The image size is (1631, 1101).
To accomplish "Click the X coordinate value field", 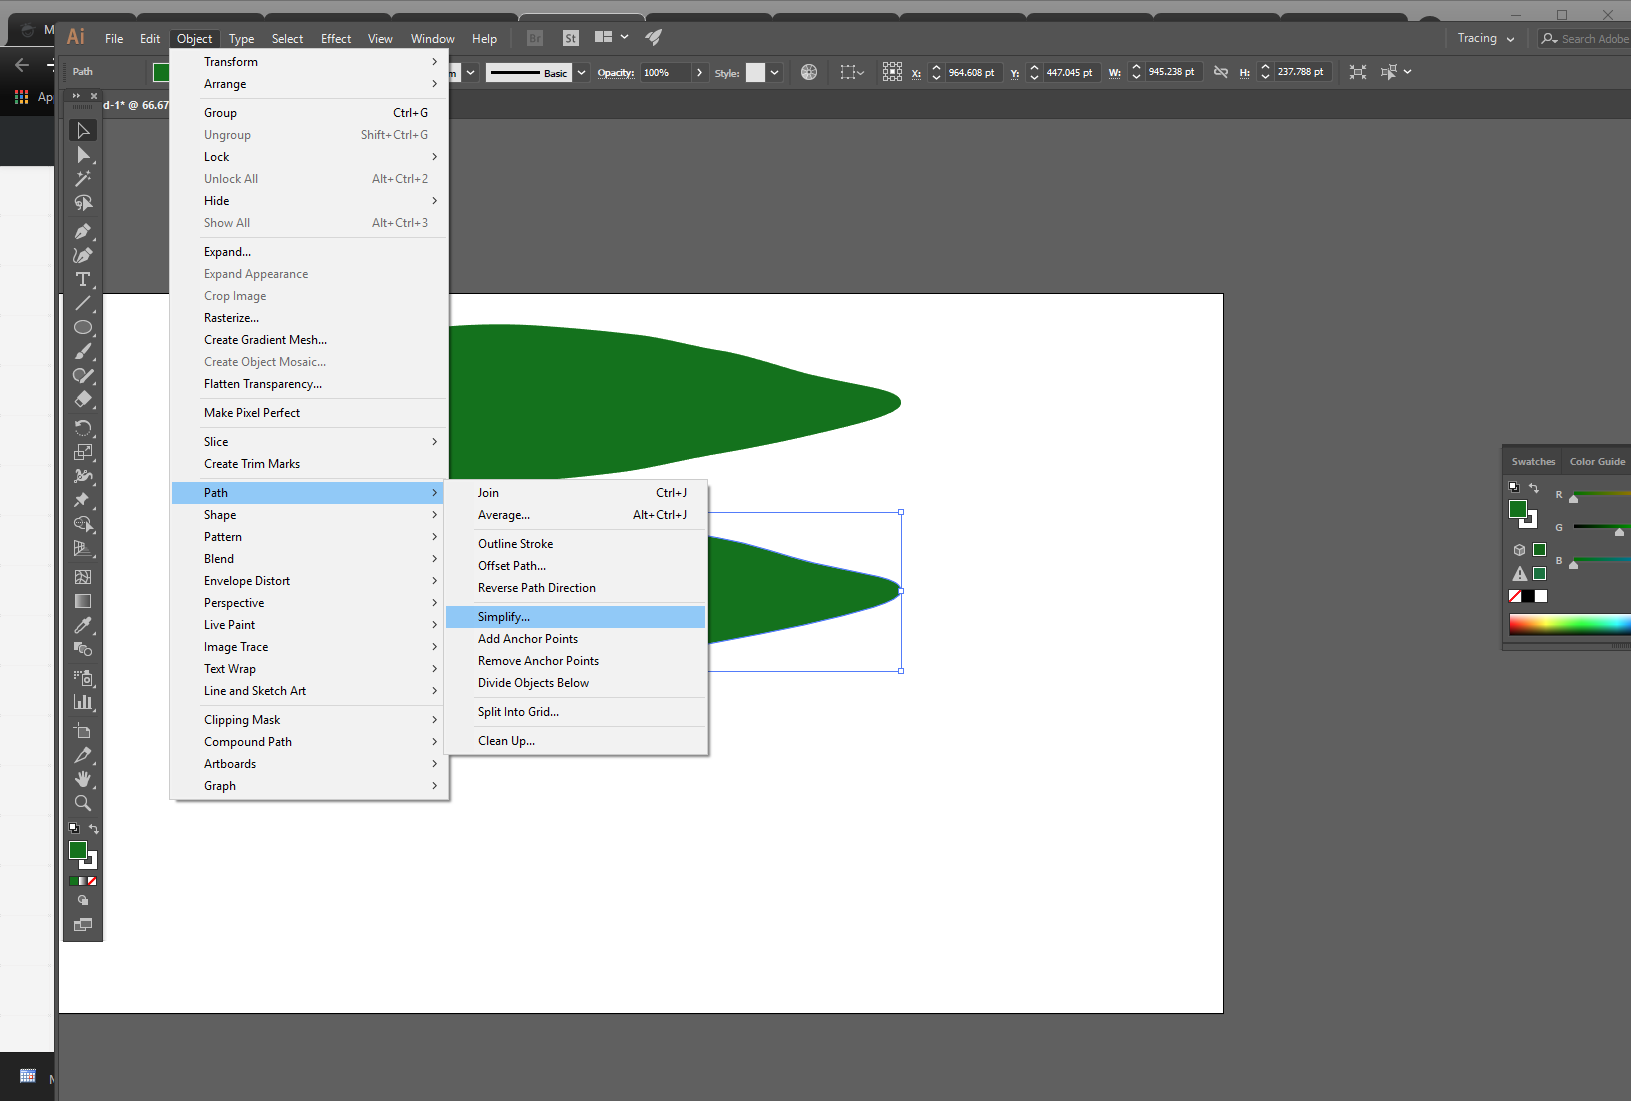I will click(972, 72).
